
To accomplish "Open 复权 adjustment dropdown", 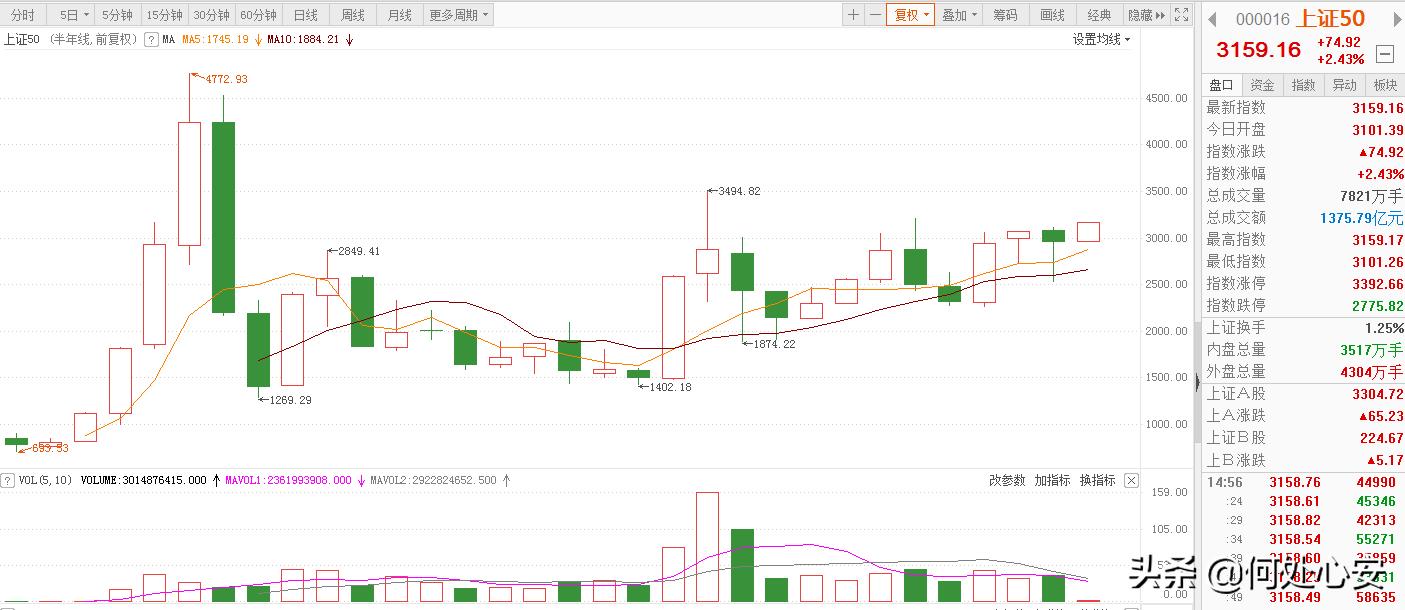I will [910, 15].
